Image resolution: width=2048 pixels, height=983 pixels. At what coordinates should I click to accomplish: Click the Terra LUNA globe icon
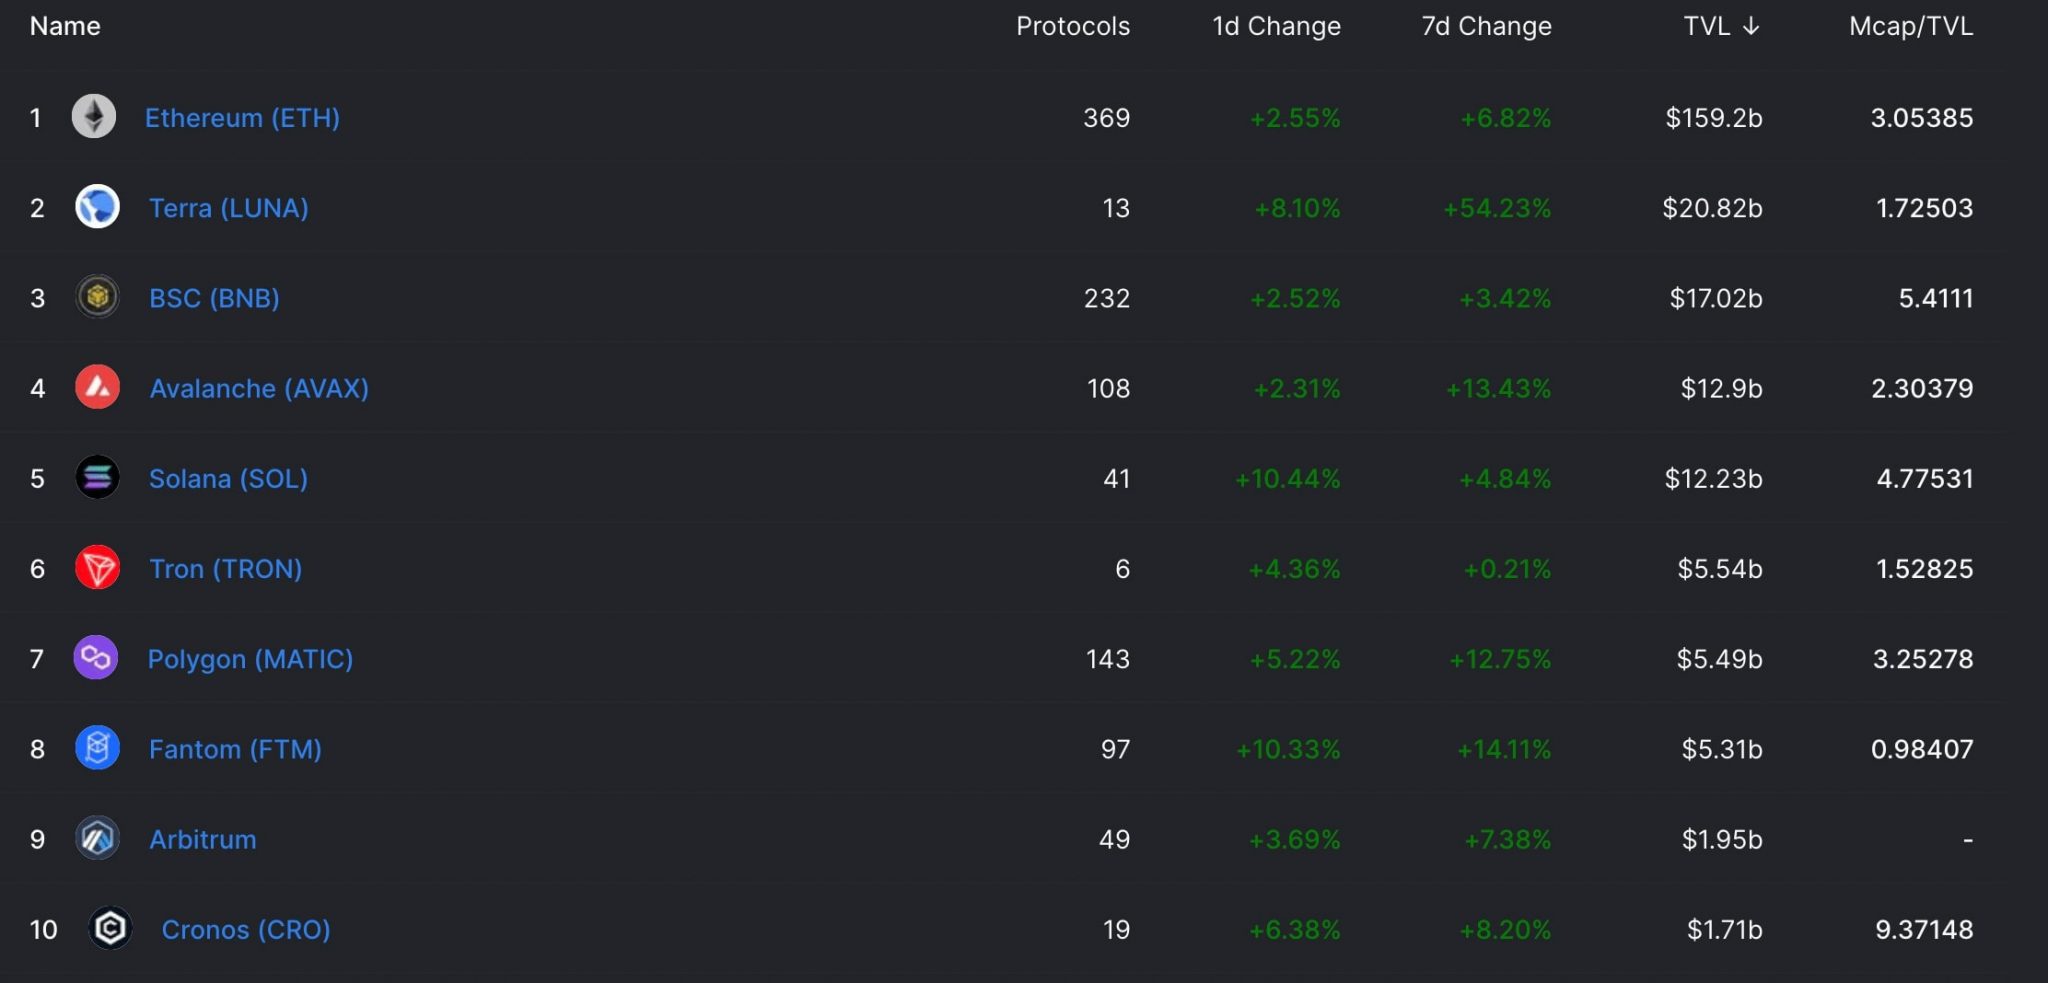pyautogui.click(x=98, y=207)
